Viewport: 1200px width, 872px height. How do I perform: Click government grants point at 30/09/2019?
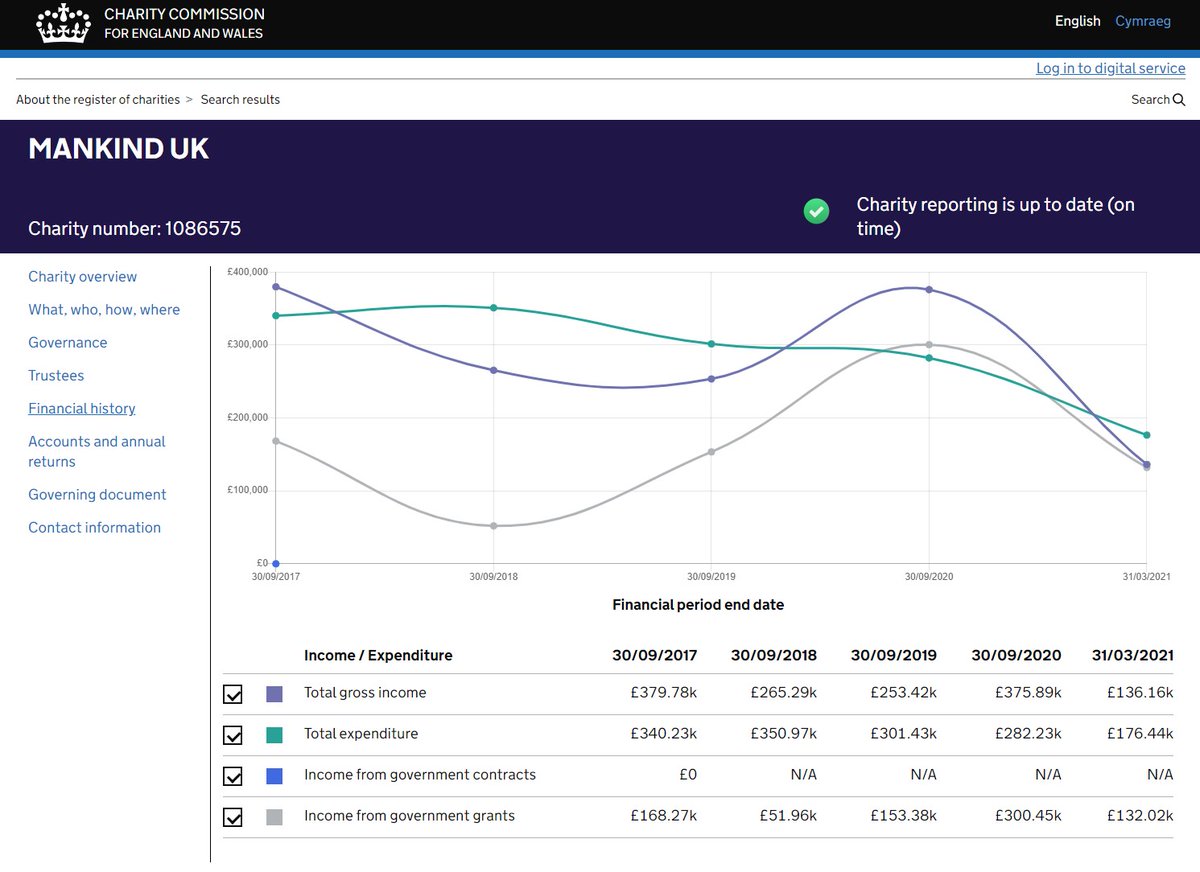pyautogui.click(x=711, y=452)
